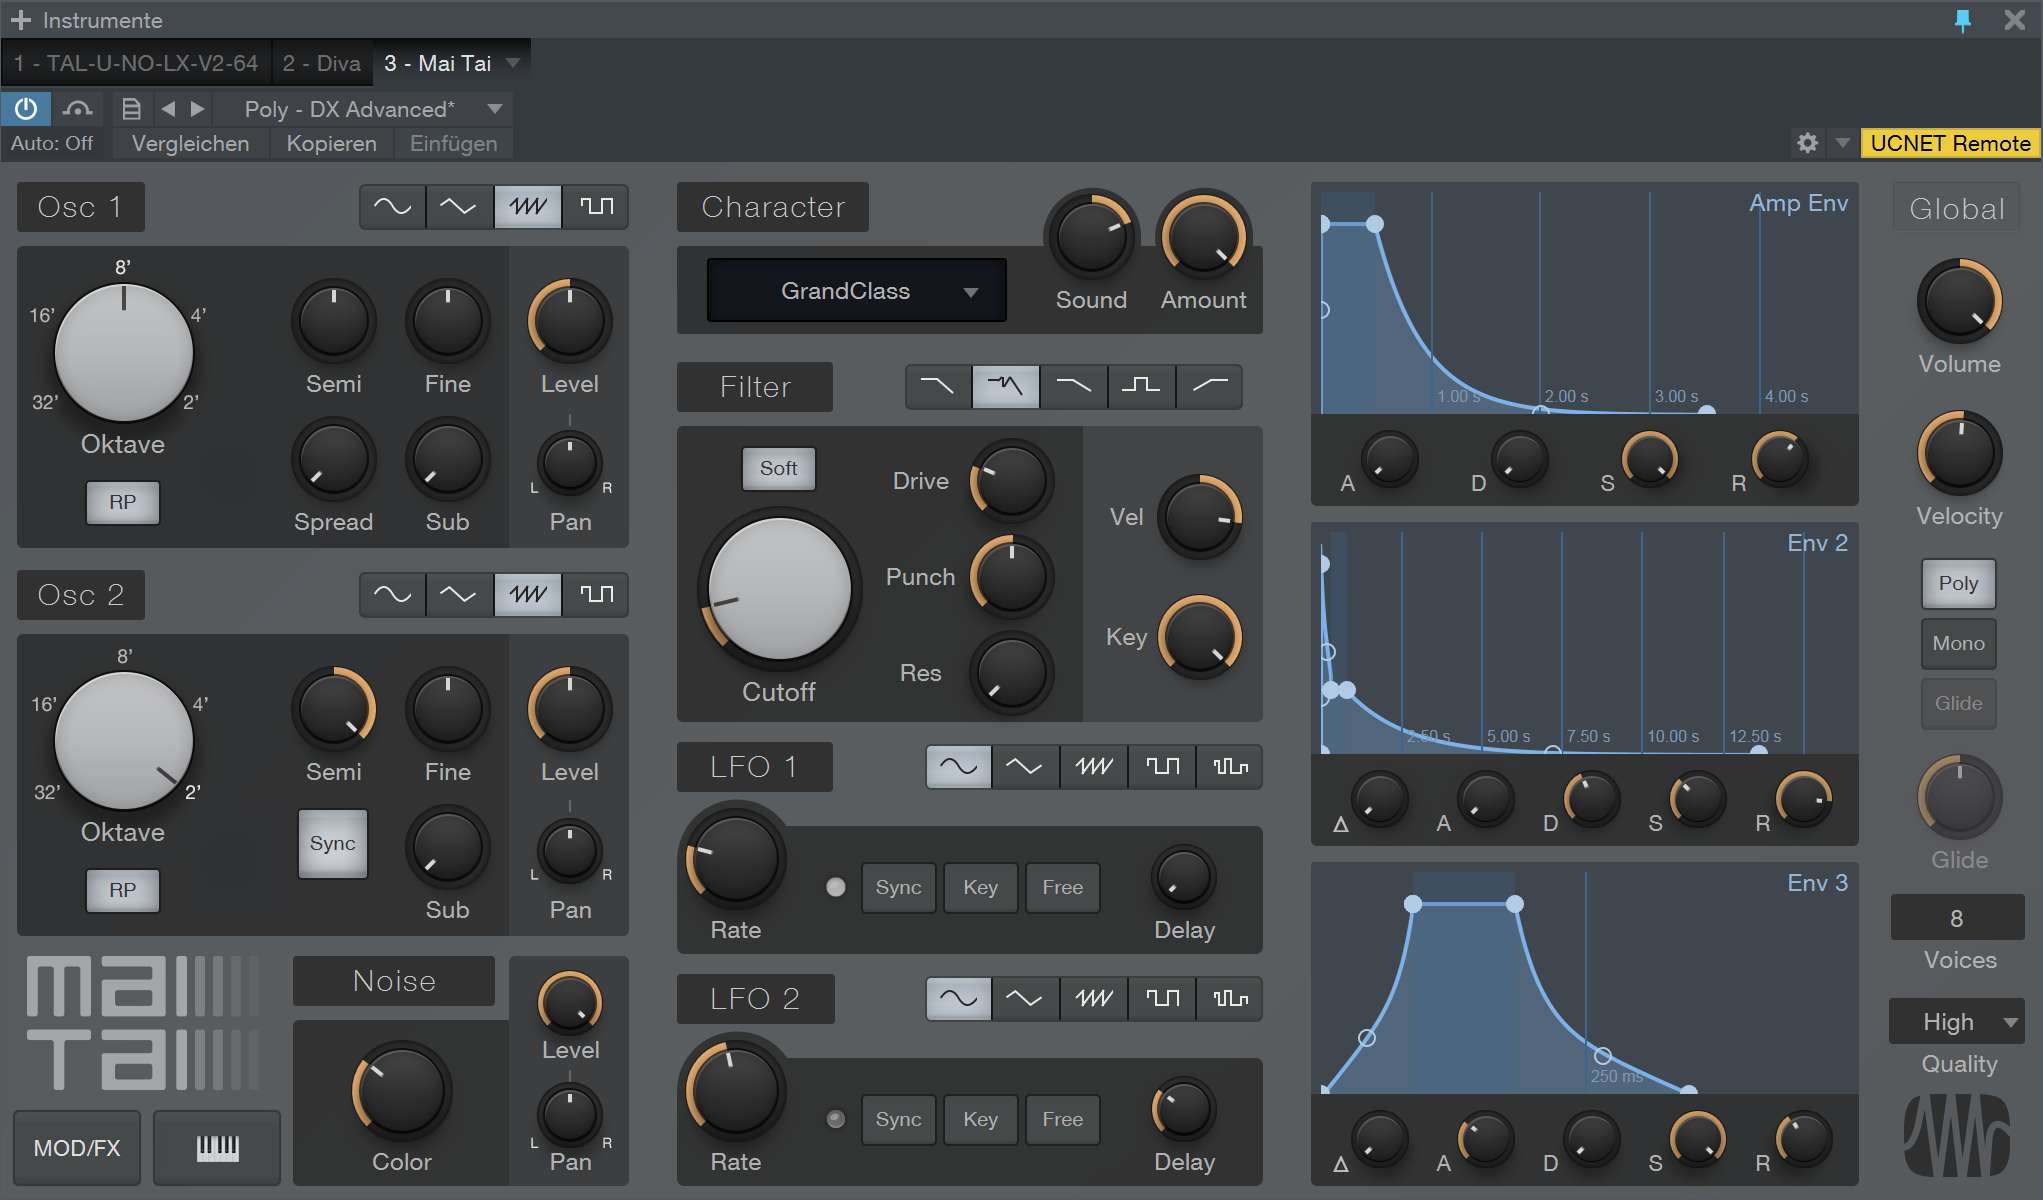The image size is (2043, 1200).
Task: Click the Global Volume knob
Action: [x=1959, y=300]
